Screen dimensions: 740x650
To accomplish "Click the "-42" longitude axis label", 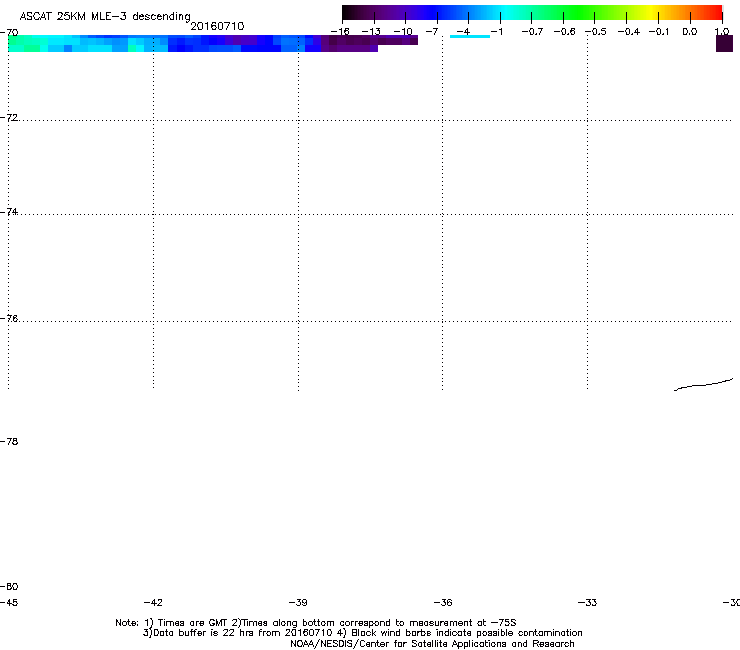I will 153,602.
